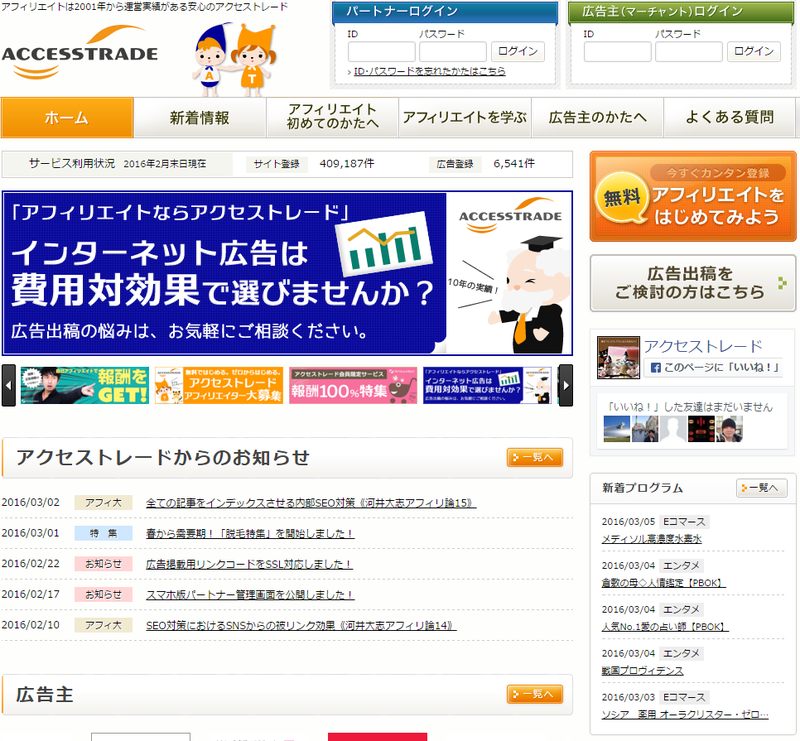Click 一覧へ button in 新着プログラム panel

point(762,488)
